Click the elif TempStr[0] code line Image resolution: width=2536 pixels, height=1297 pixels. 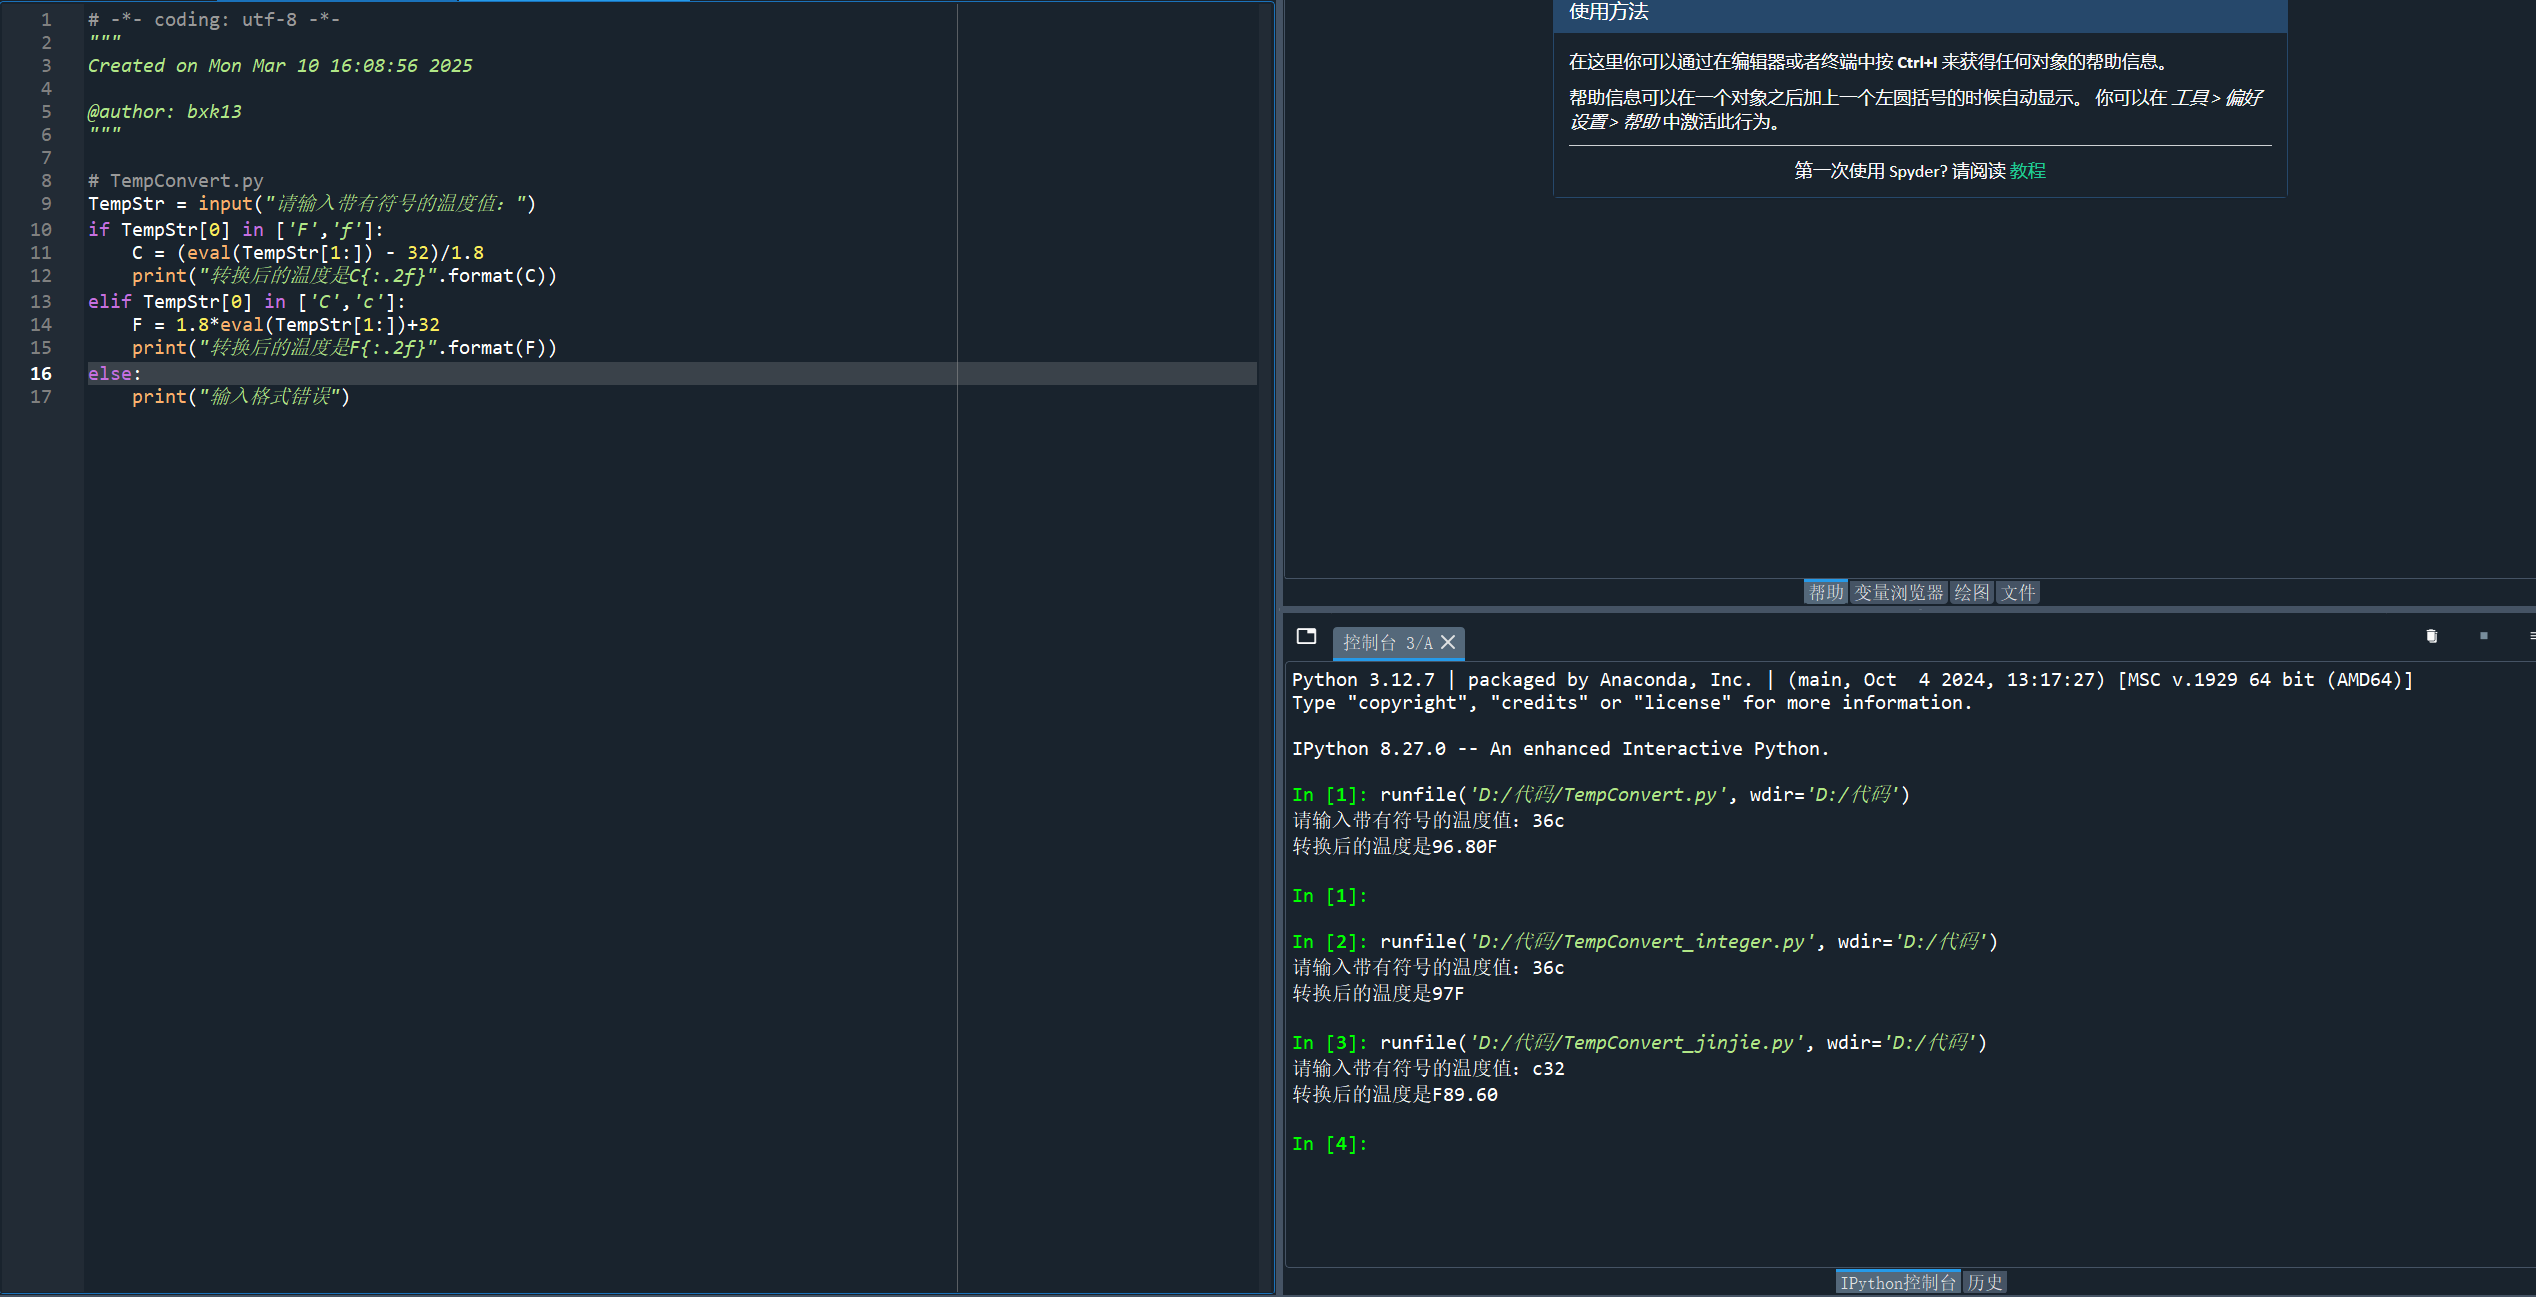point(246,301)
